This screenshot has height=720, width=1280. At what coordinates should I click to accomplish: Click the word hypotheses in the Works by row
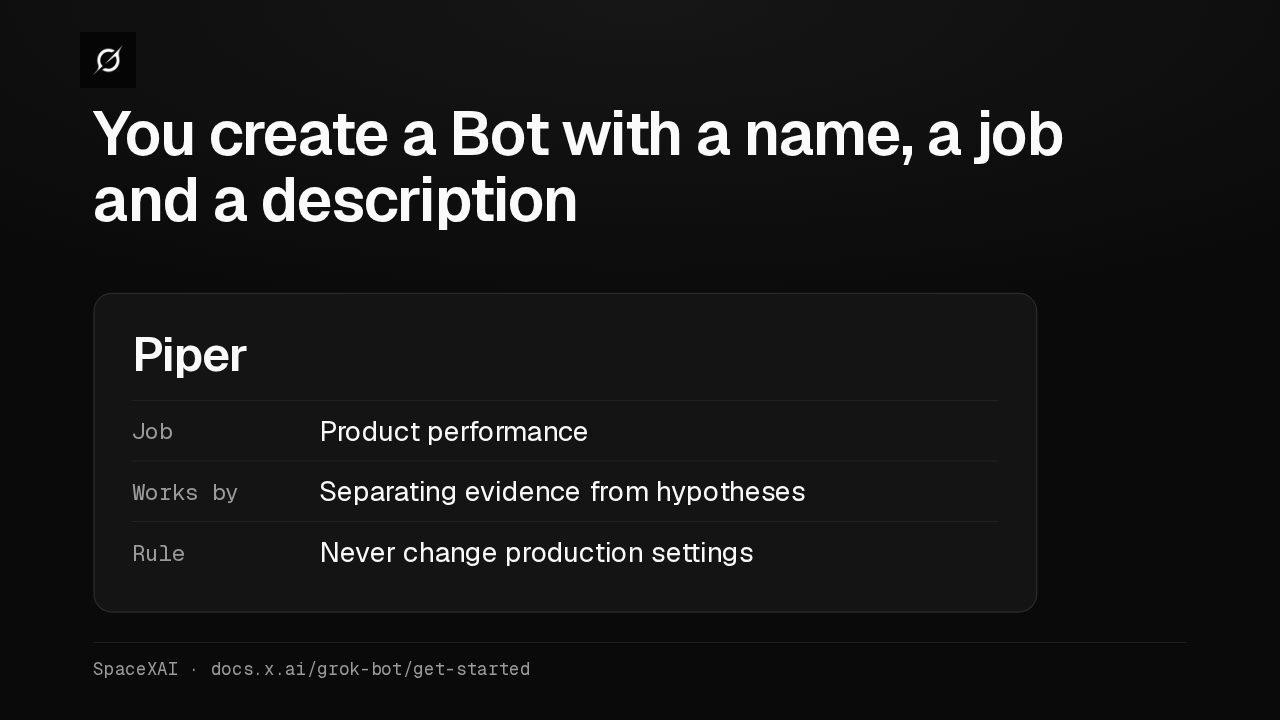click(730, 492)
